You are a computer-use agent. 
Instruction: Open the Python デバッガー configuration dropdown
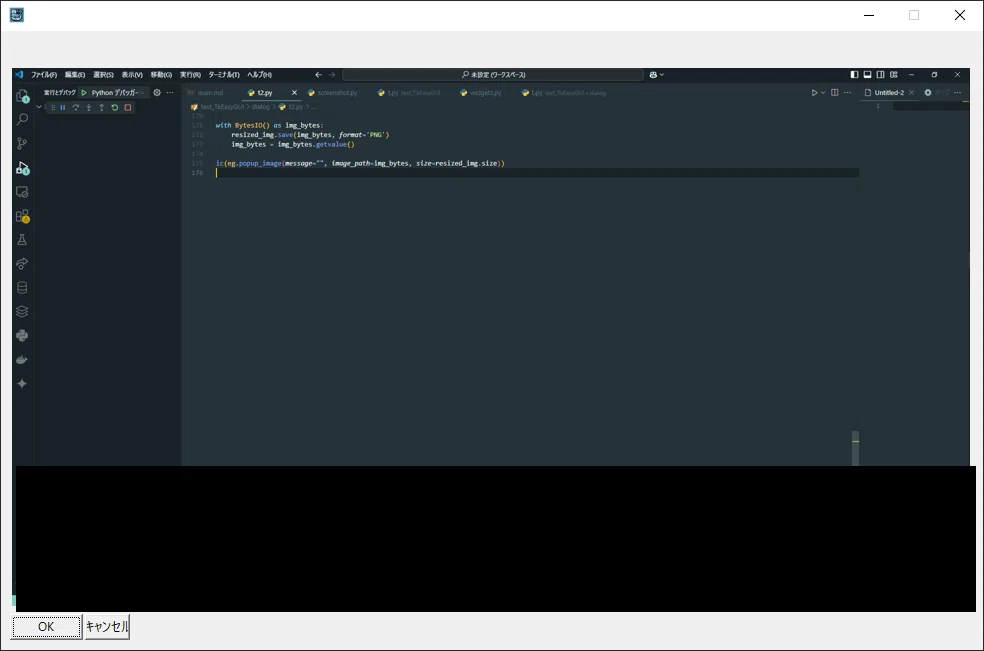click(x=117, y=92)
